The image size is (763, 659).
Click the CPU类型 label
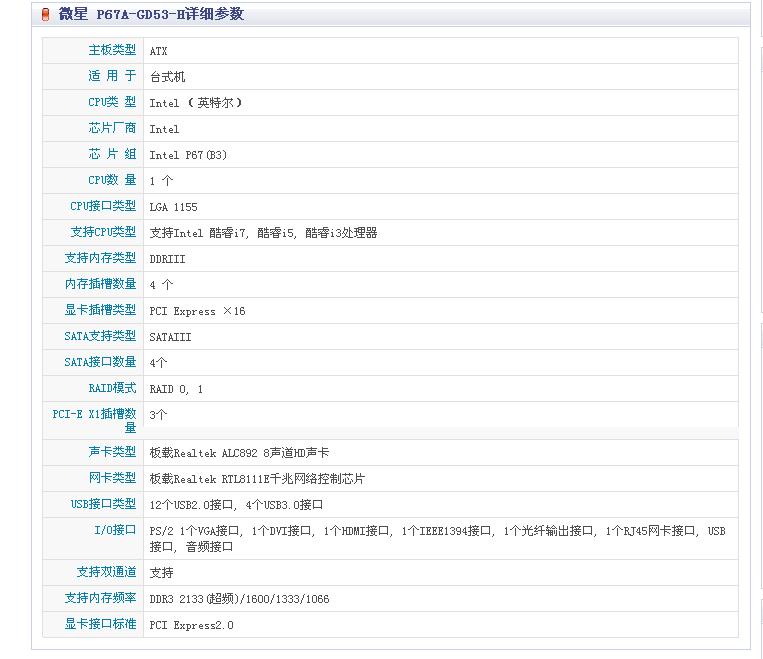click(x=112, y=102)
